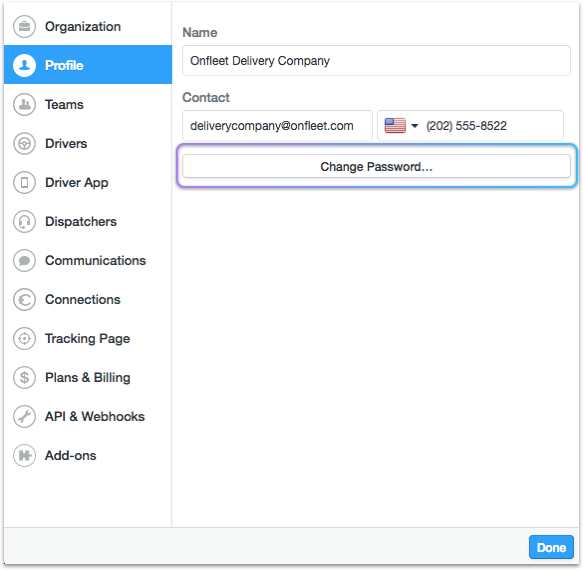Click the US flag country selector

coord(395,126)
